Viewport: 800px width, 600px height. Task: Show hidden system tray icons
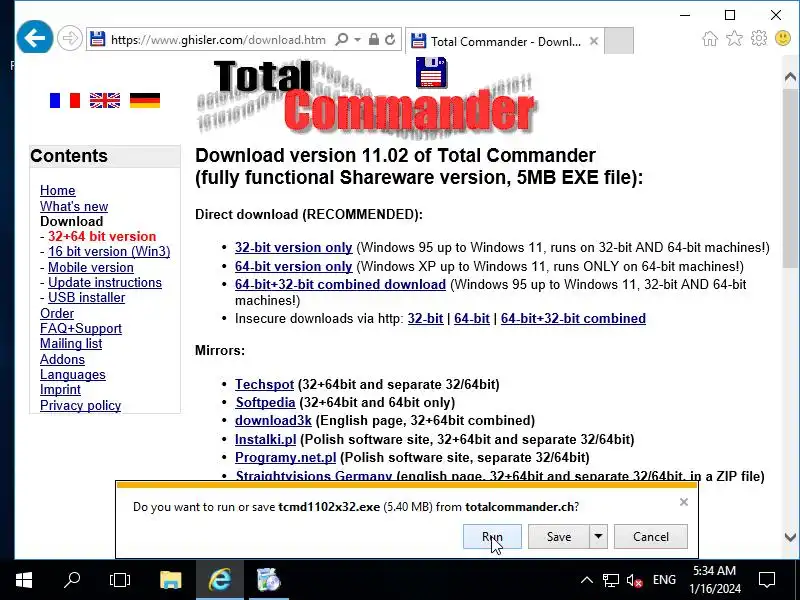(x=587, y=580)
